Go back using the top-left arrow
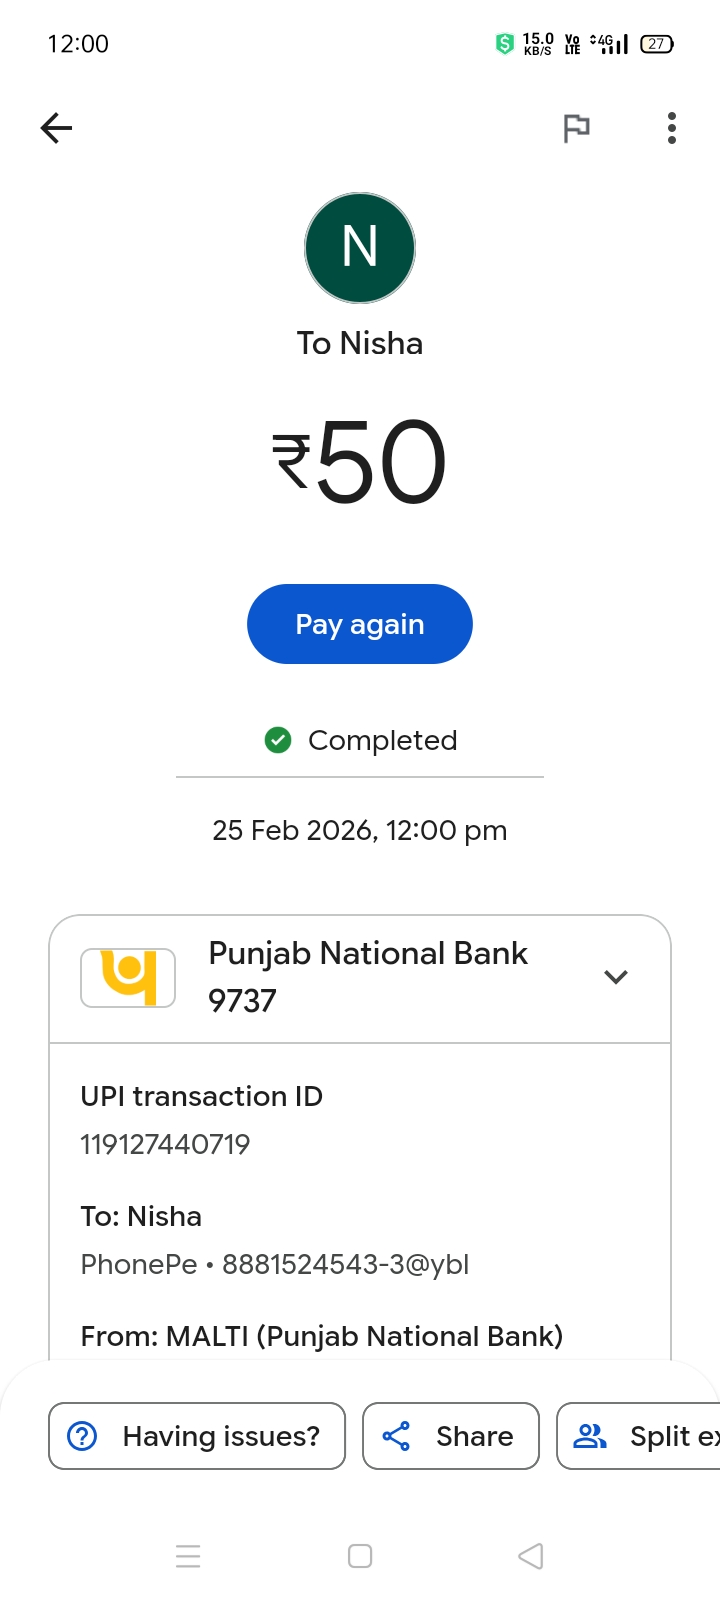Screen dimensions: 720x1600 pos(57,128)
